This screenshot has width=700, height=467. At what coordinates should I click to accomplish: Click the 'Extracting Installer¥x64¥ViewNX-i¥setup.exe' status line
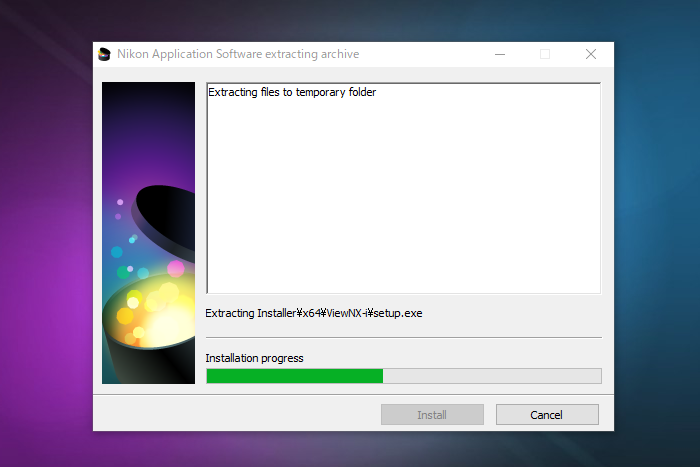pos(313,313)
